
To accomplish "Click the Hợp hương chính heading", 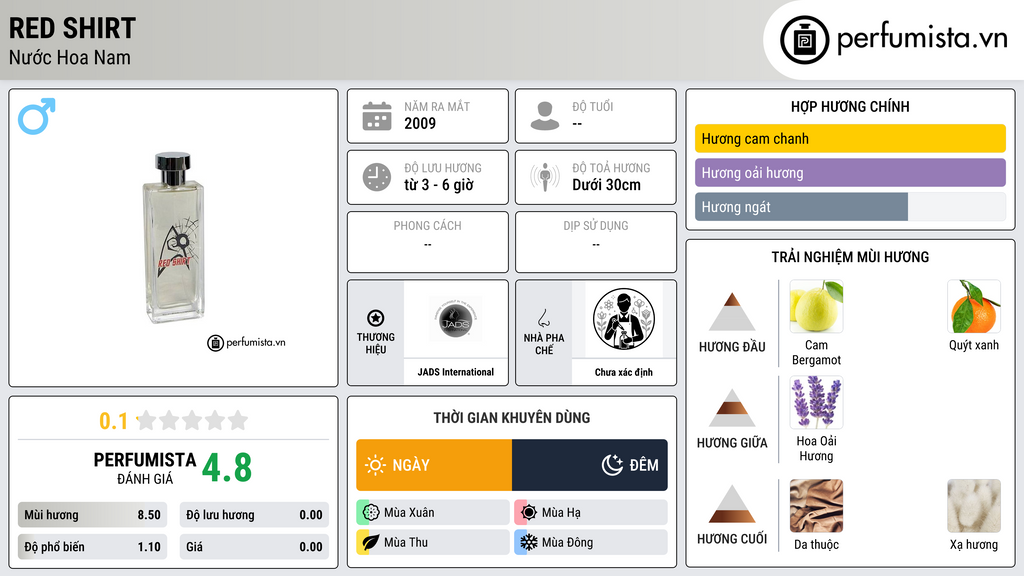I will point(850,106).
